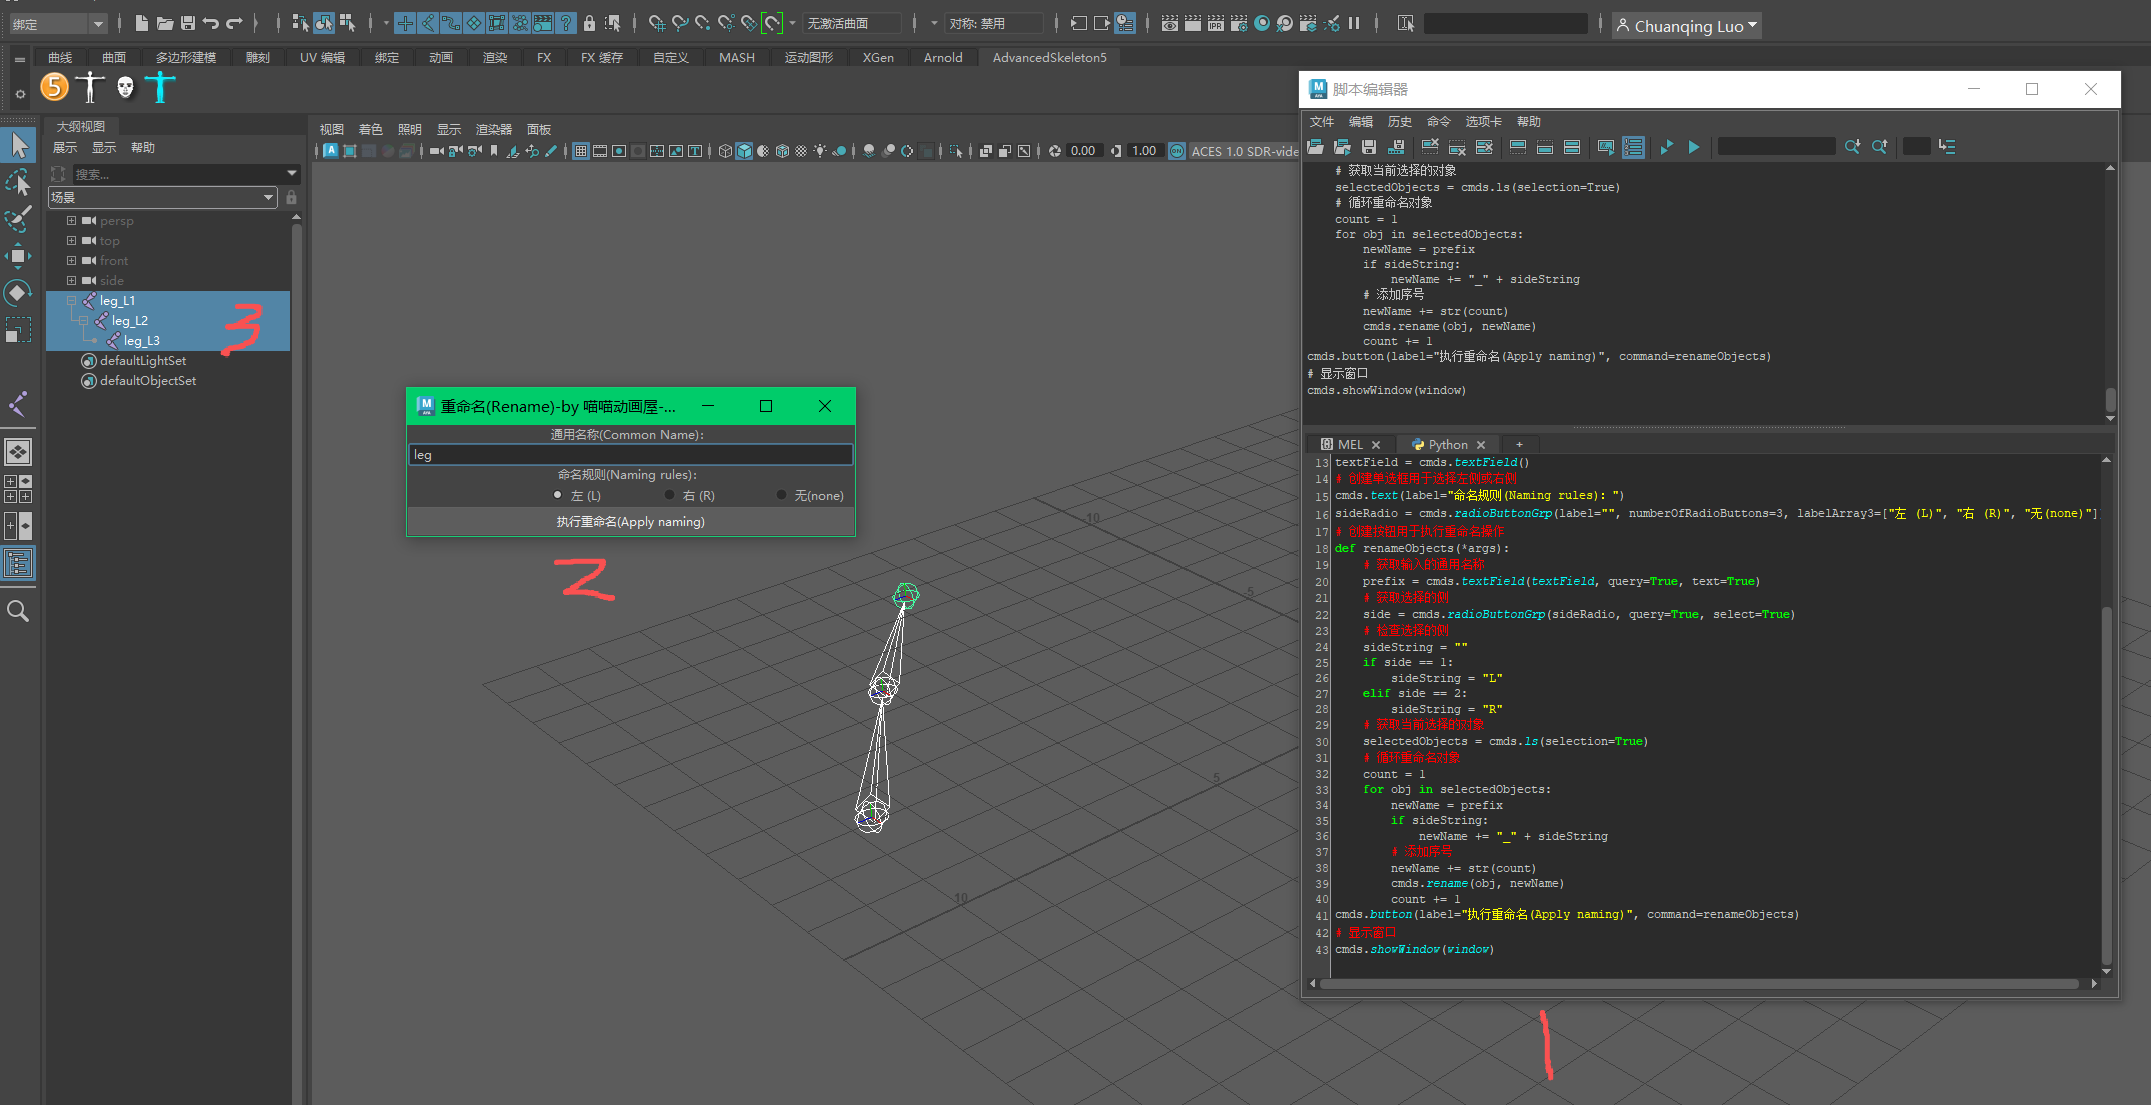Select the Move tool in left toolbox
Image resolution: width=2151 pixels, height=1105 pixels.
tap(18, 256)
